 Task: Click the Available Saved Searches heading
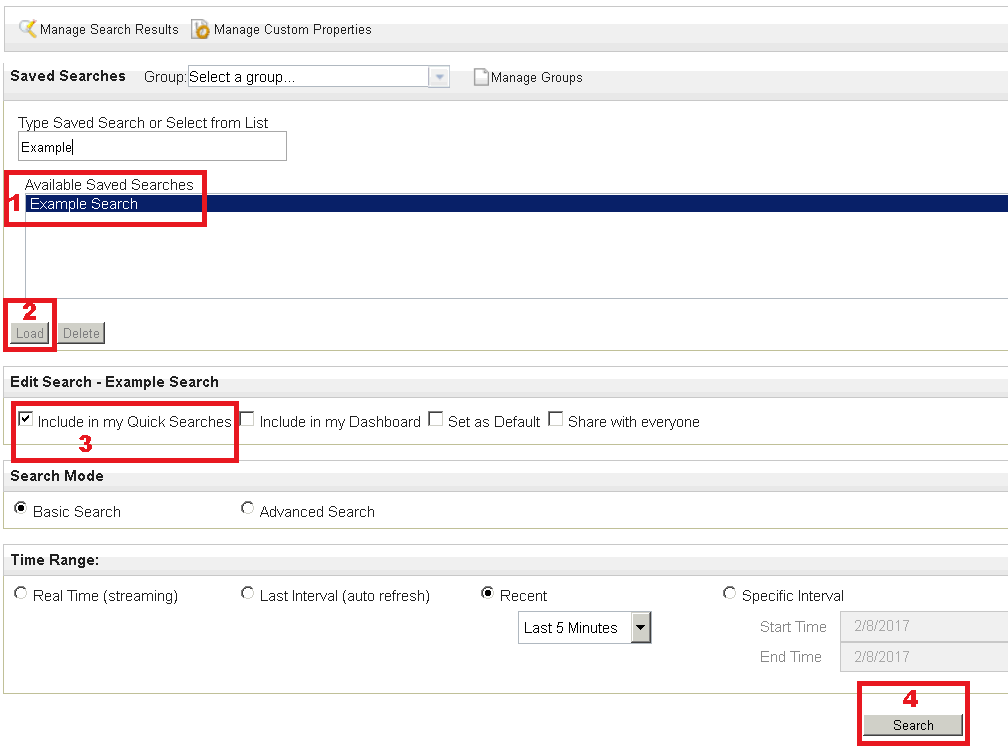coord(109,185)
